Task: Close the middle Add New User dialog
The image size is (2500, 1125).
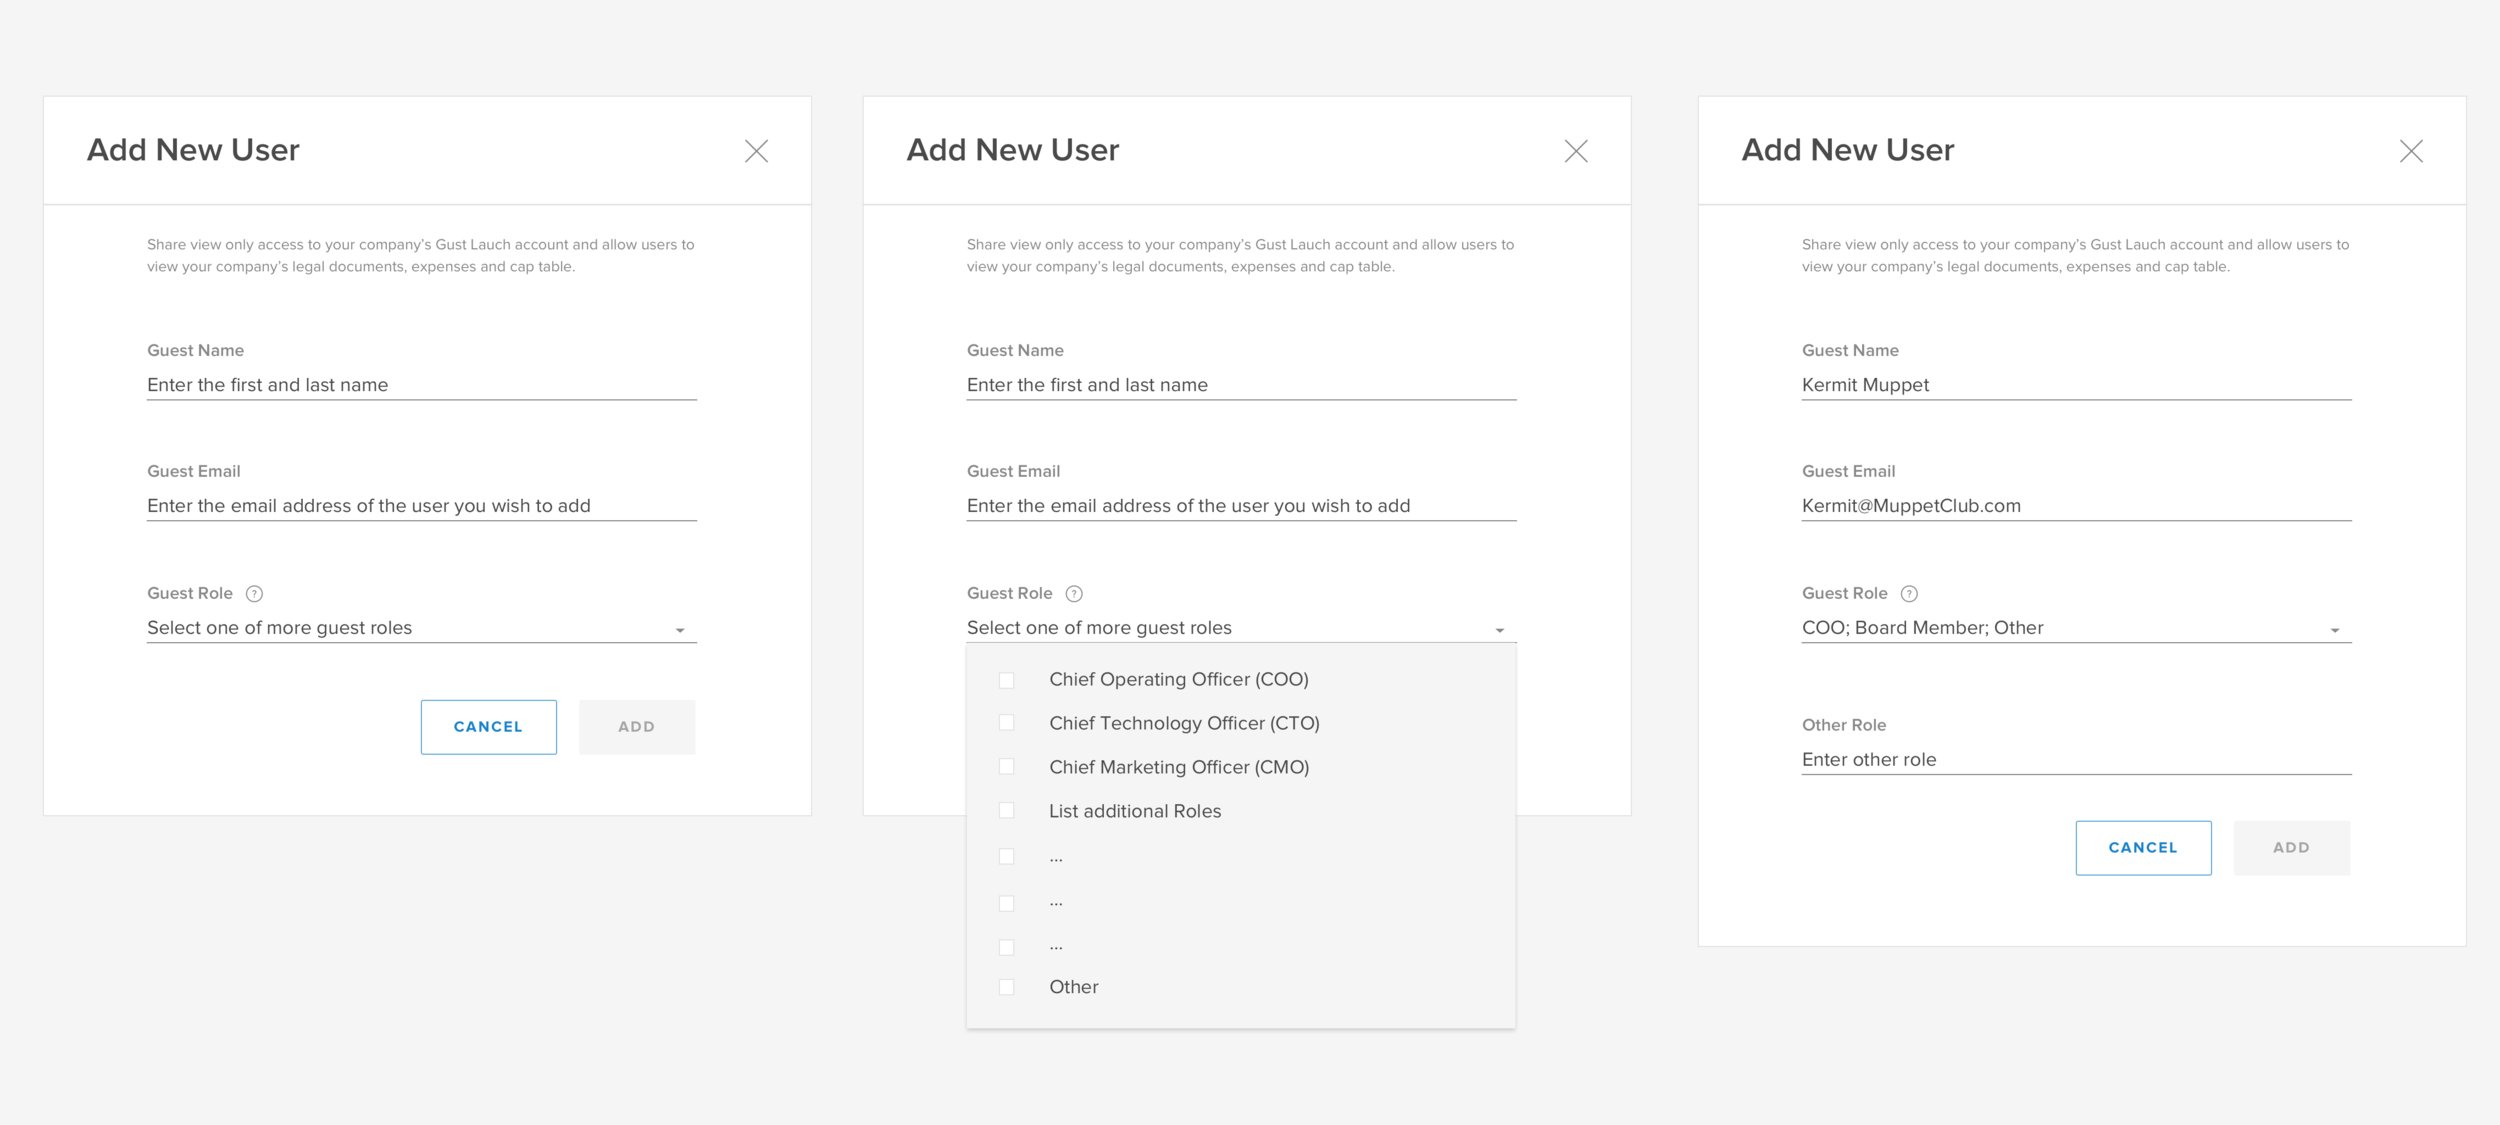Action: point(1576,151)
